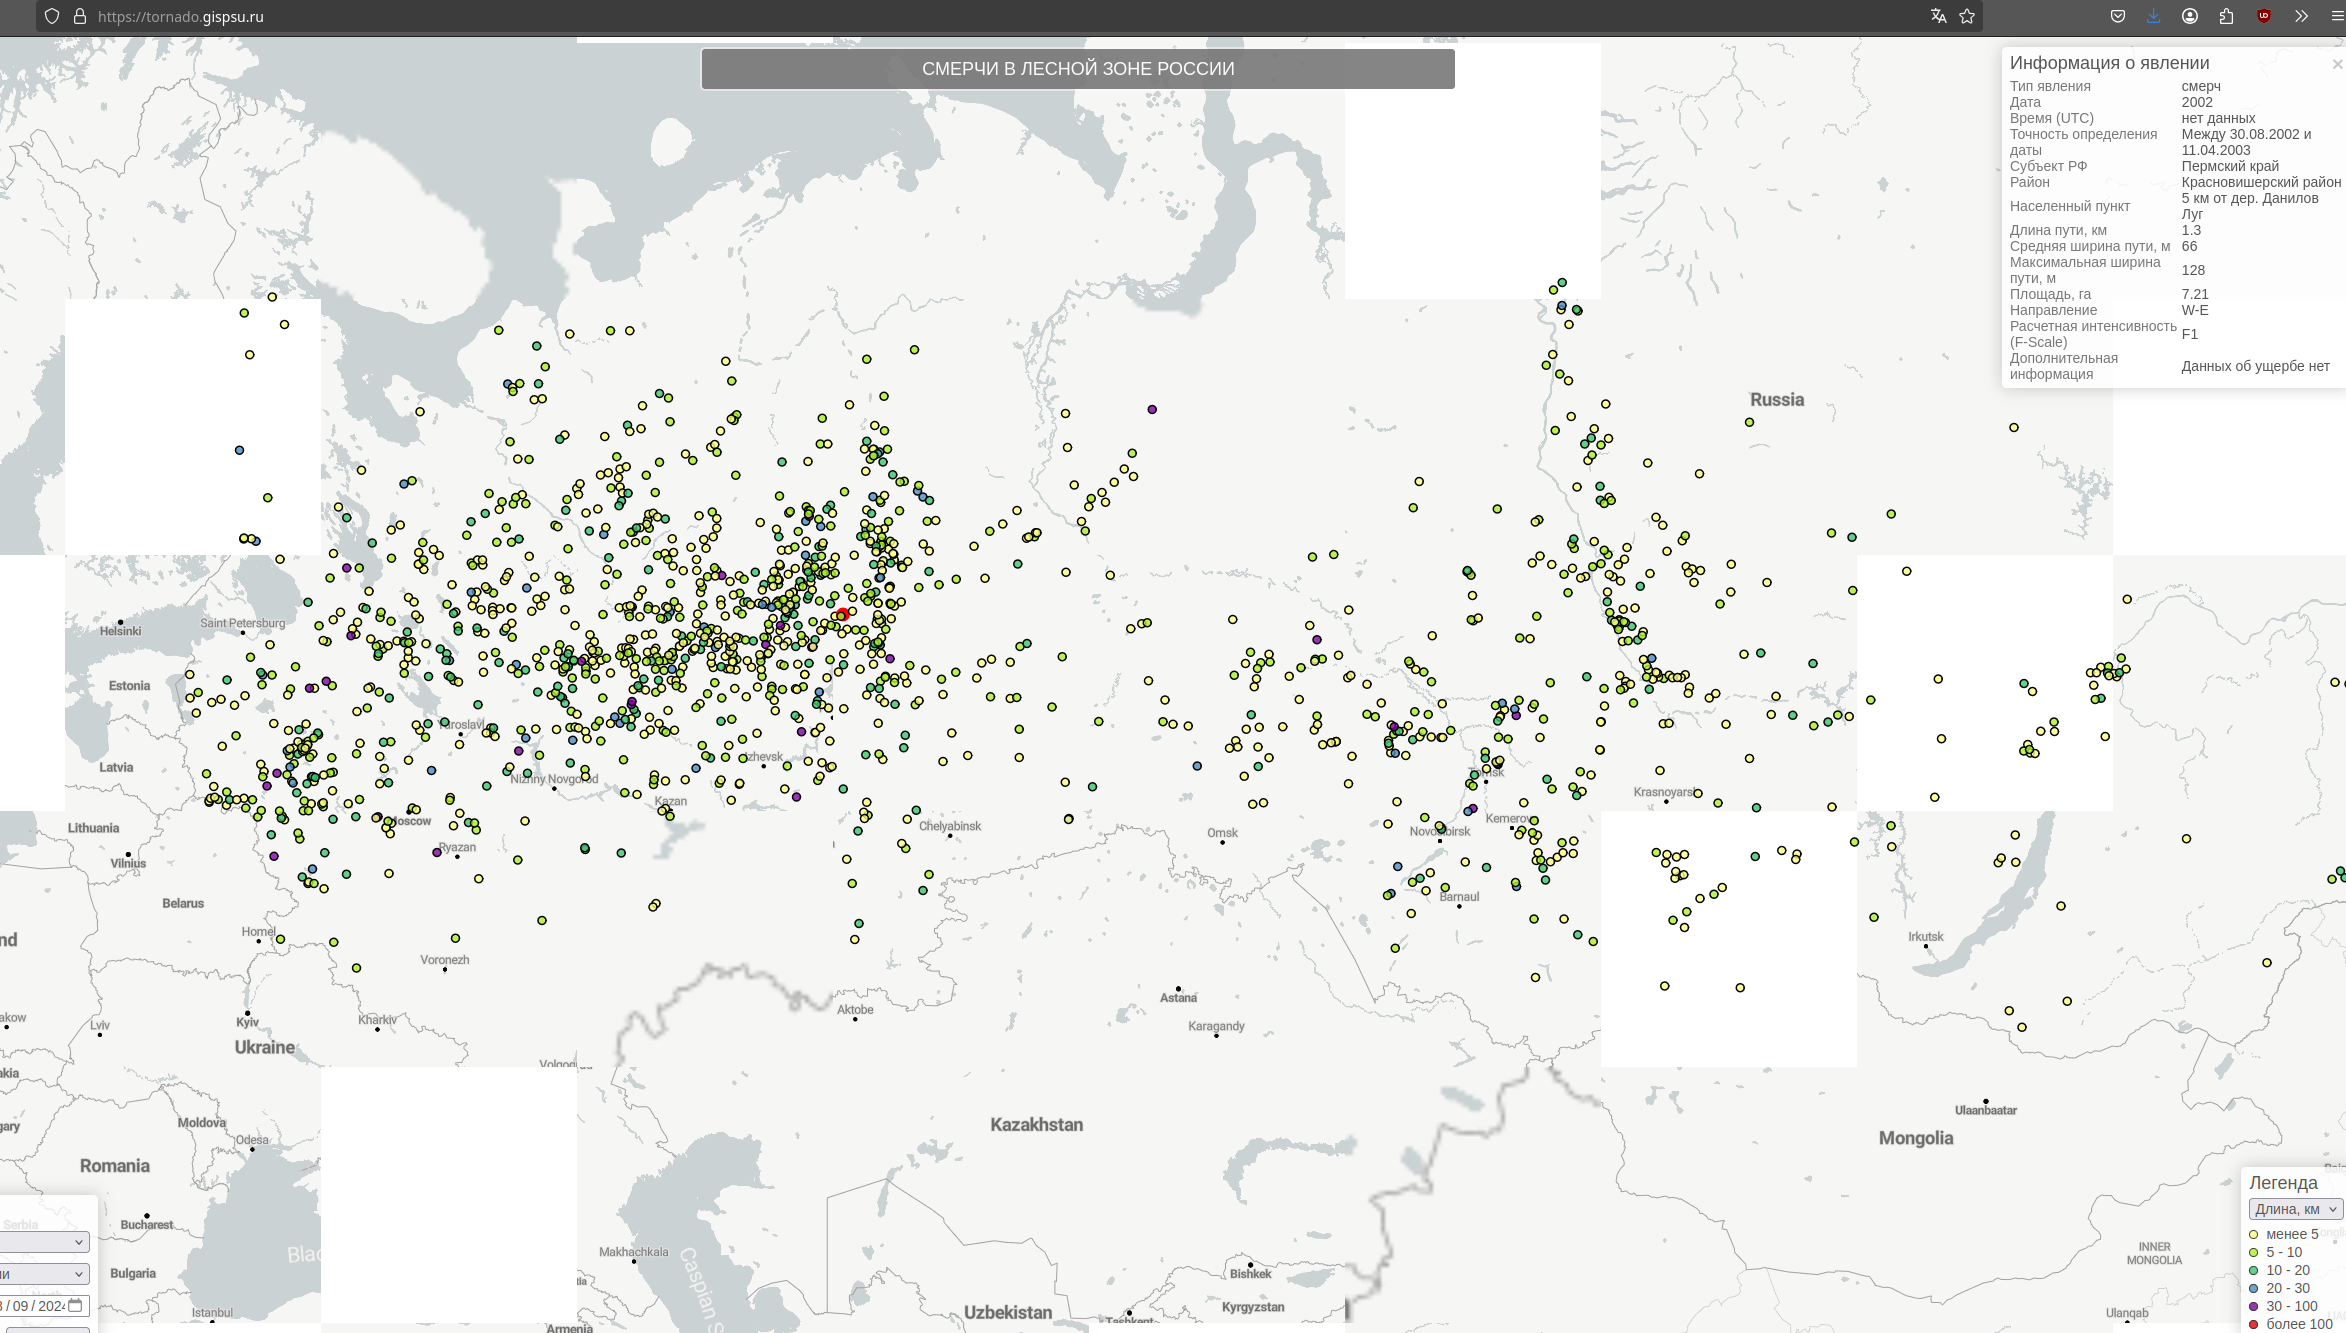The height and width of the screenshot is (1333, 2346).
Task: Click the 'Пермский край' value
Action: [x=2230, y=166]
